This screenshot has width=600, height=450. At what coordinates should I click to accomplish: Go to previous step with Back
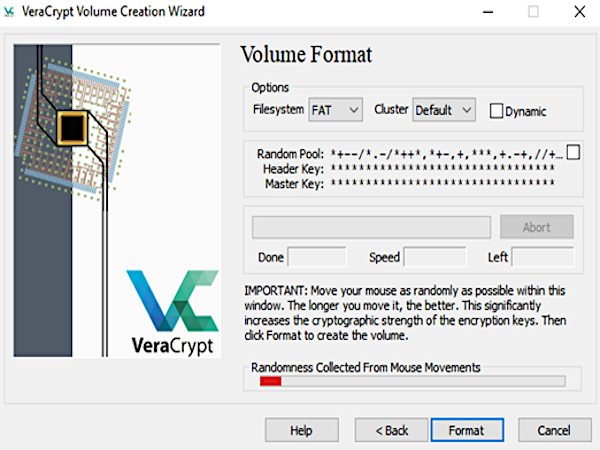pos(392,430)
